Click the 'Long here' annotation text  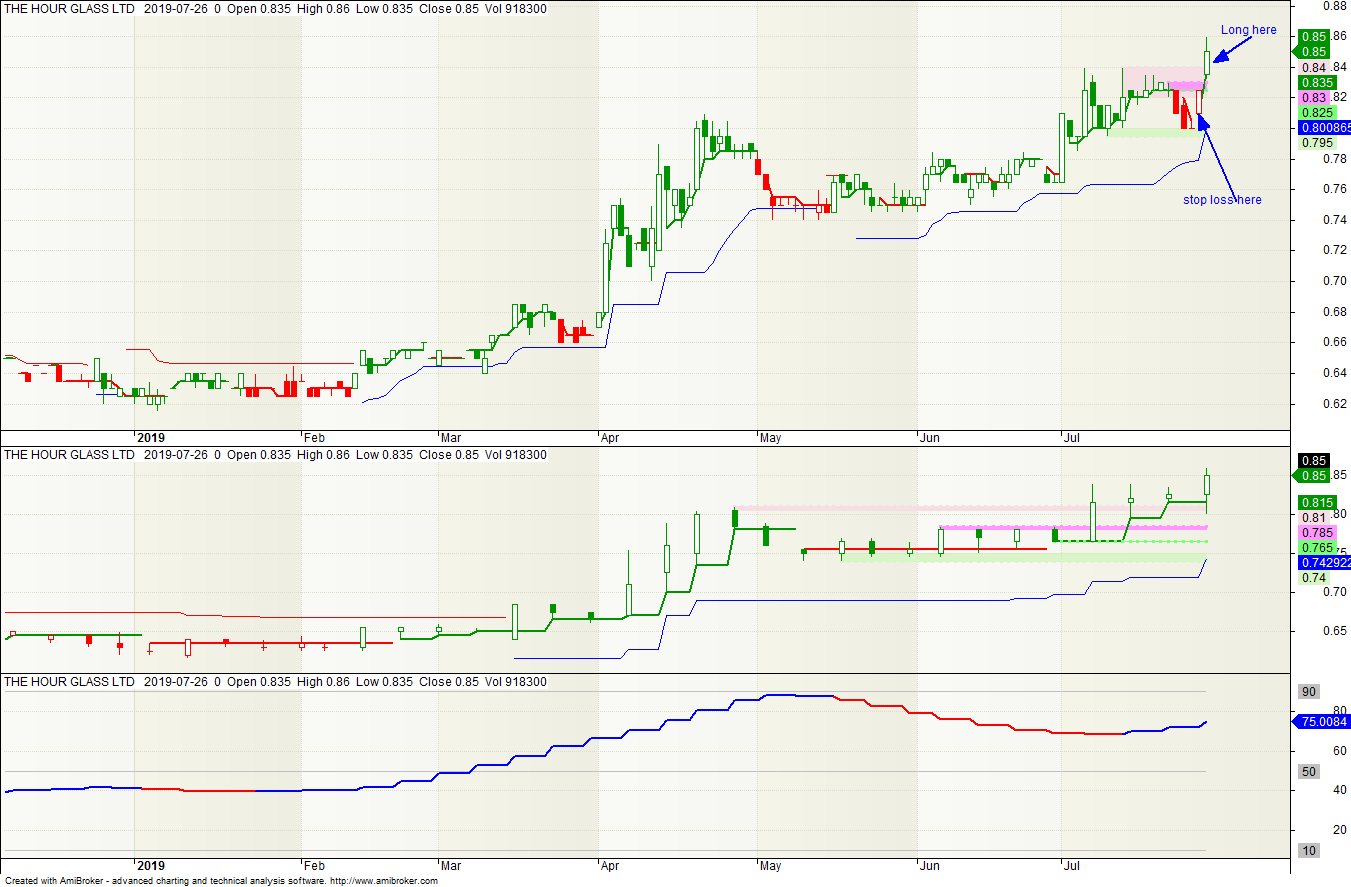click(x=1248, y=30)
